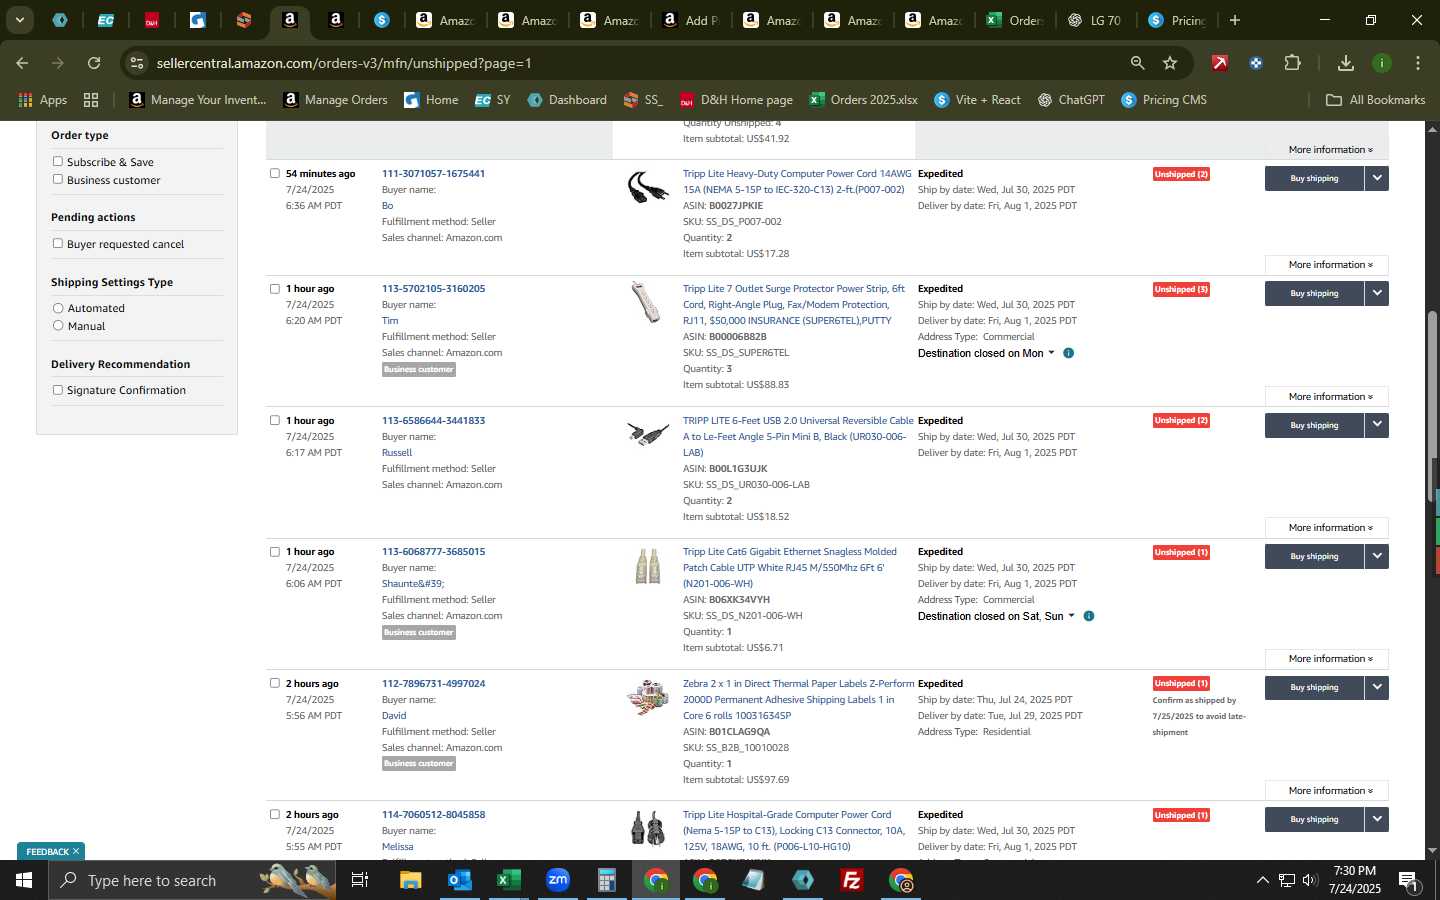
Task: Expand Buy shipping arrow for order 111-3071057-1675441
Action: pos(1377,178)
